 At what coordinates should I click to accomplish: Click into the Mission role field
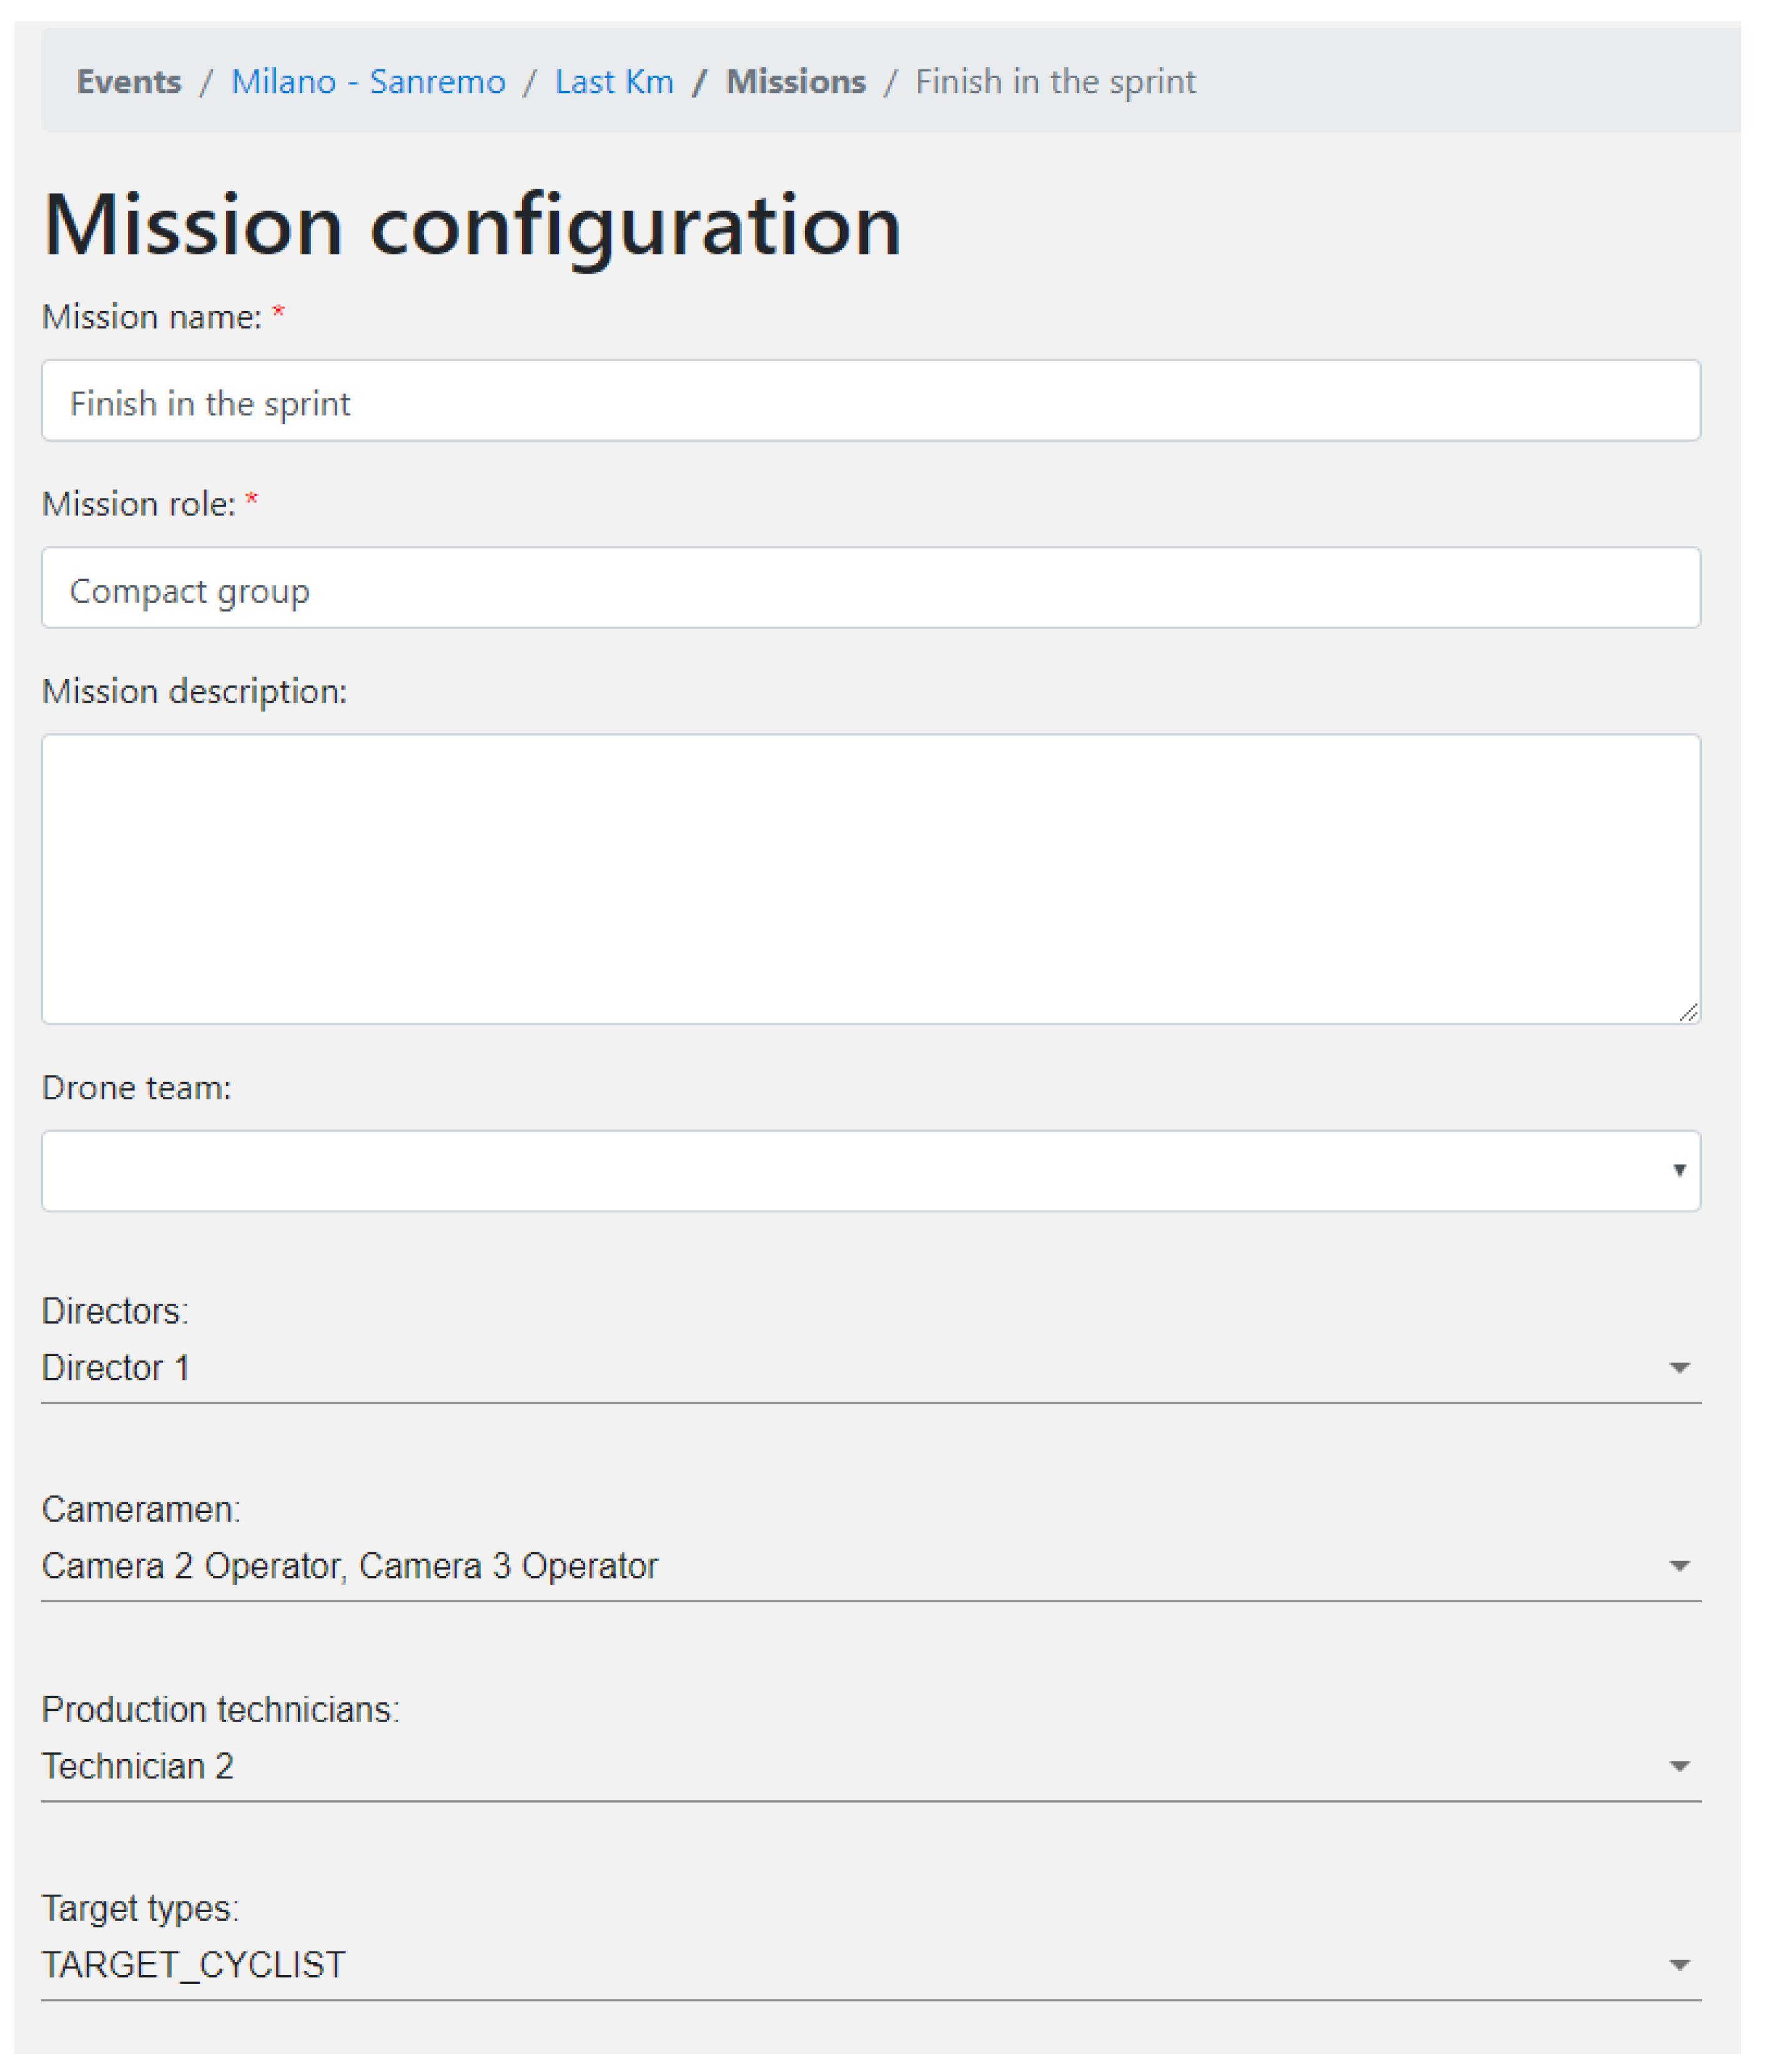point(870,588)
